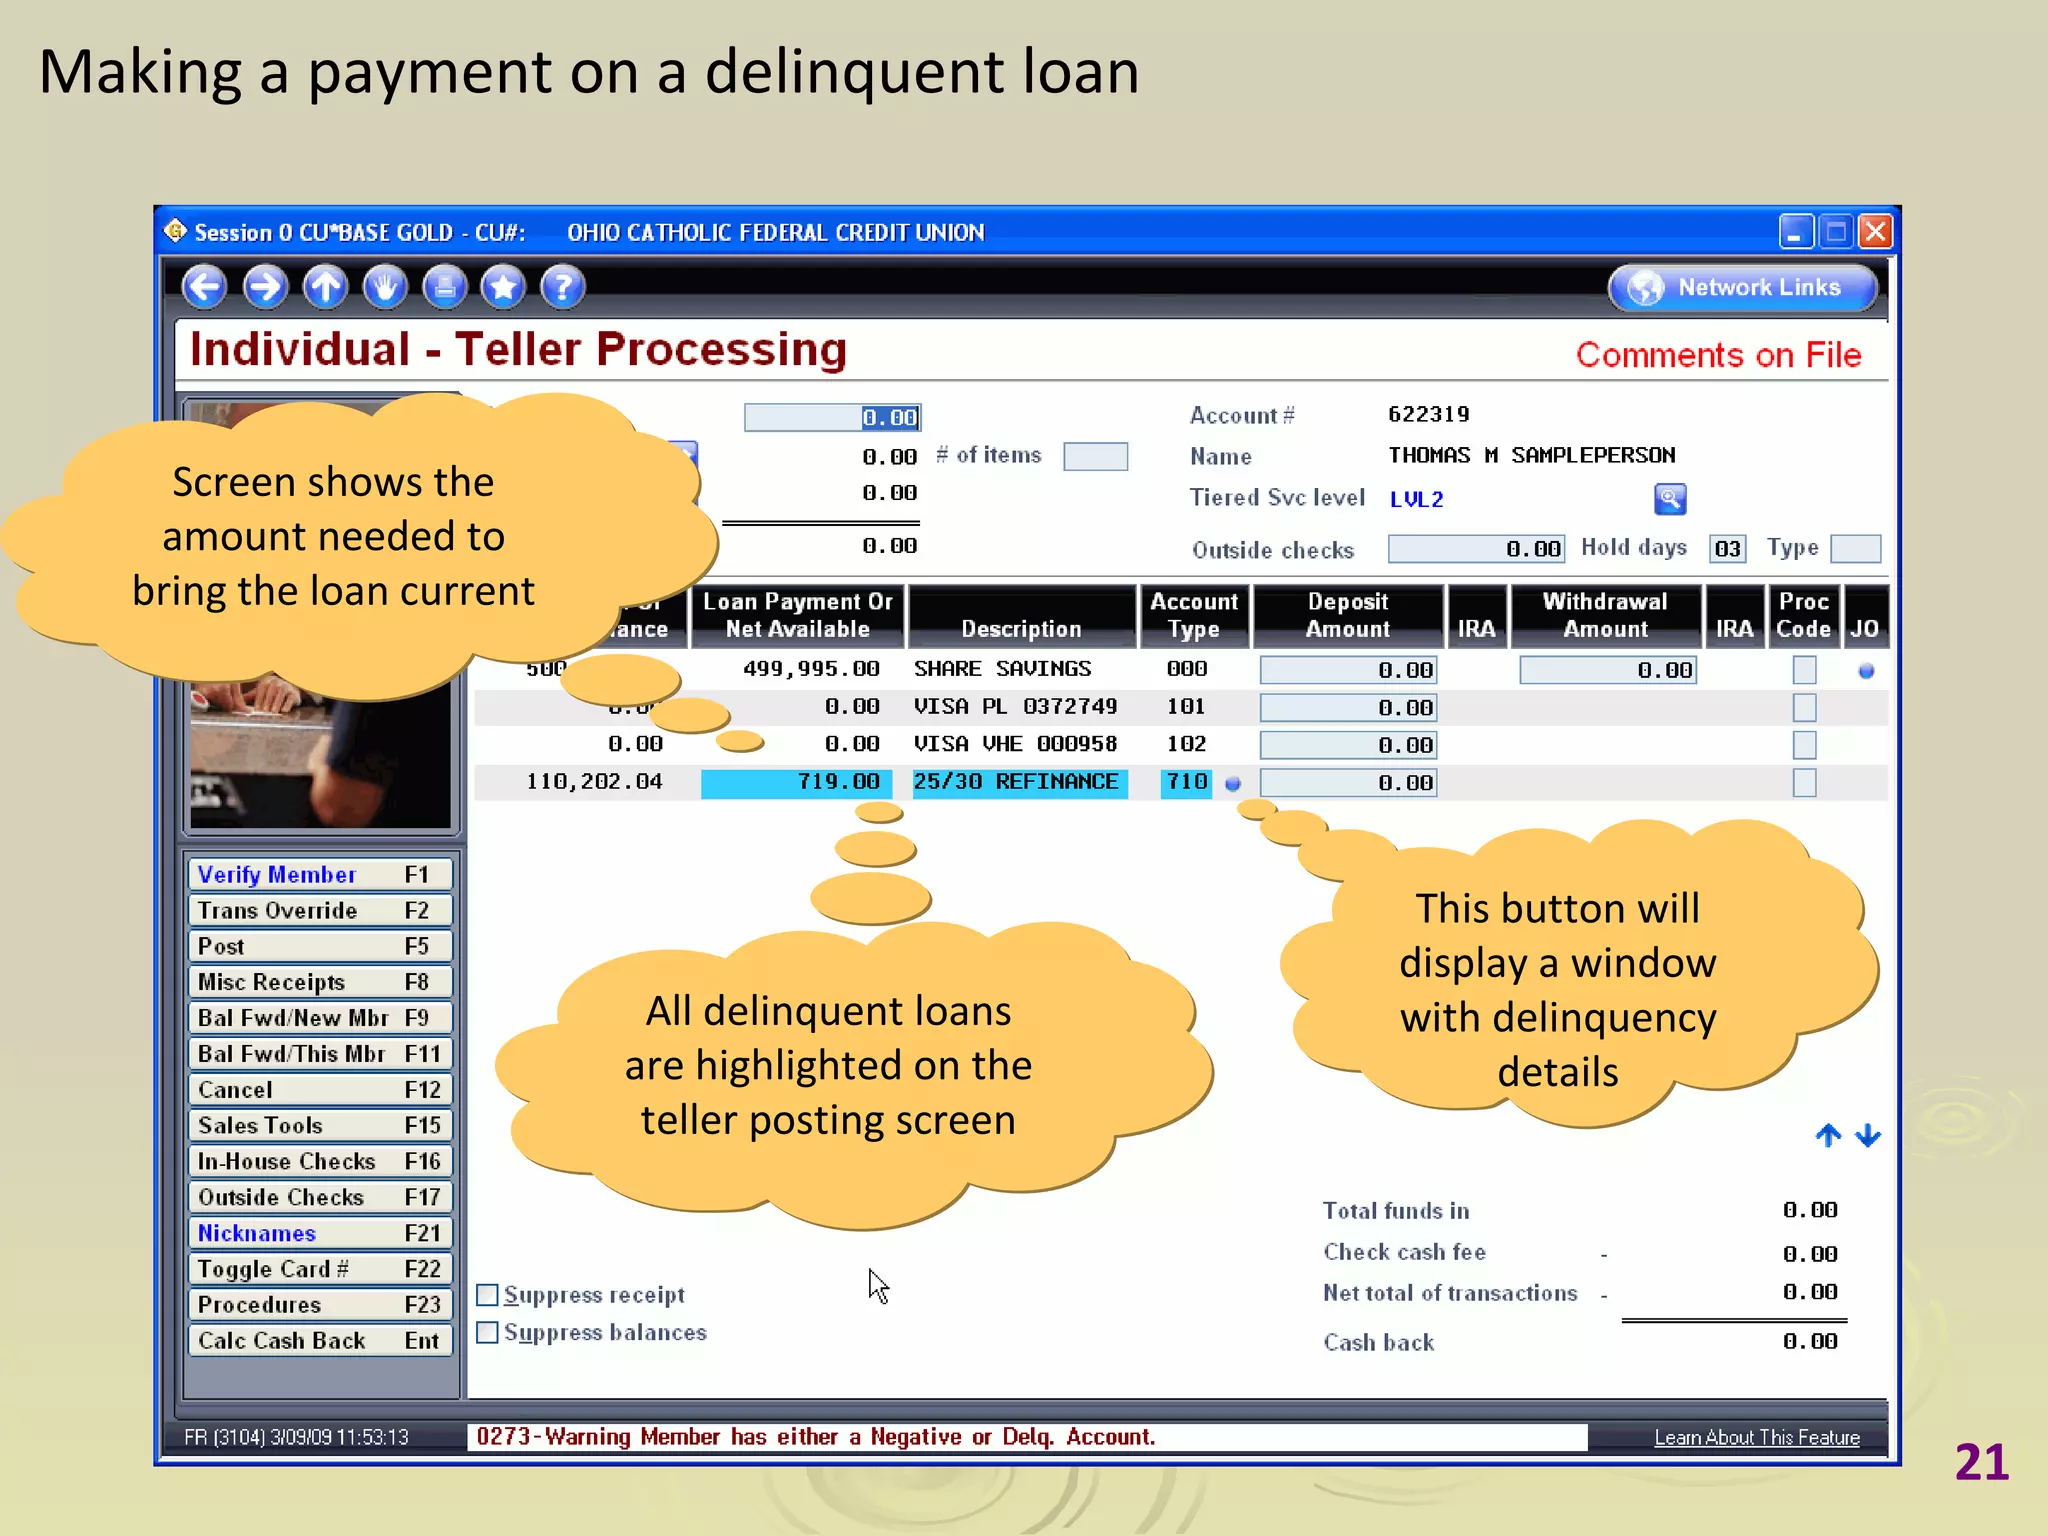Viewport: 2048px width, 1536px height.
Task: Select Cancel F12
Action: tap(320, 1090)
